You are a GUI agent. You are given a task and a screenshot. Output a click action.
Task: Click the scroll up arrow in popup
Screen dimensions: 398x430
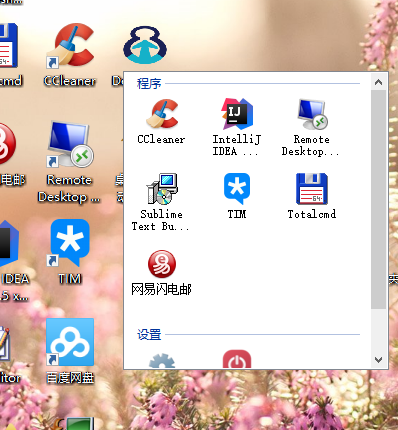378,82
